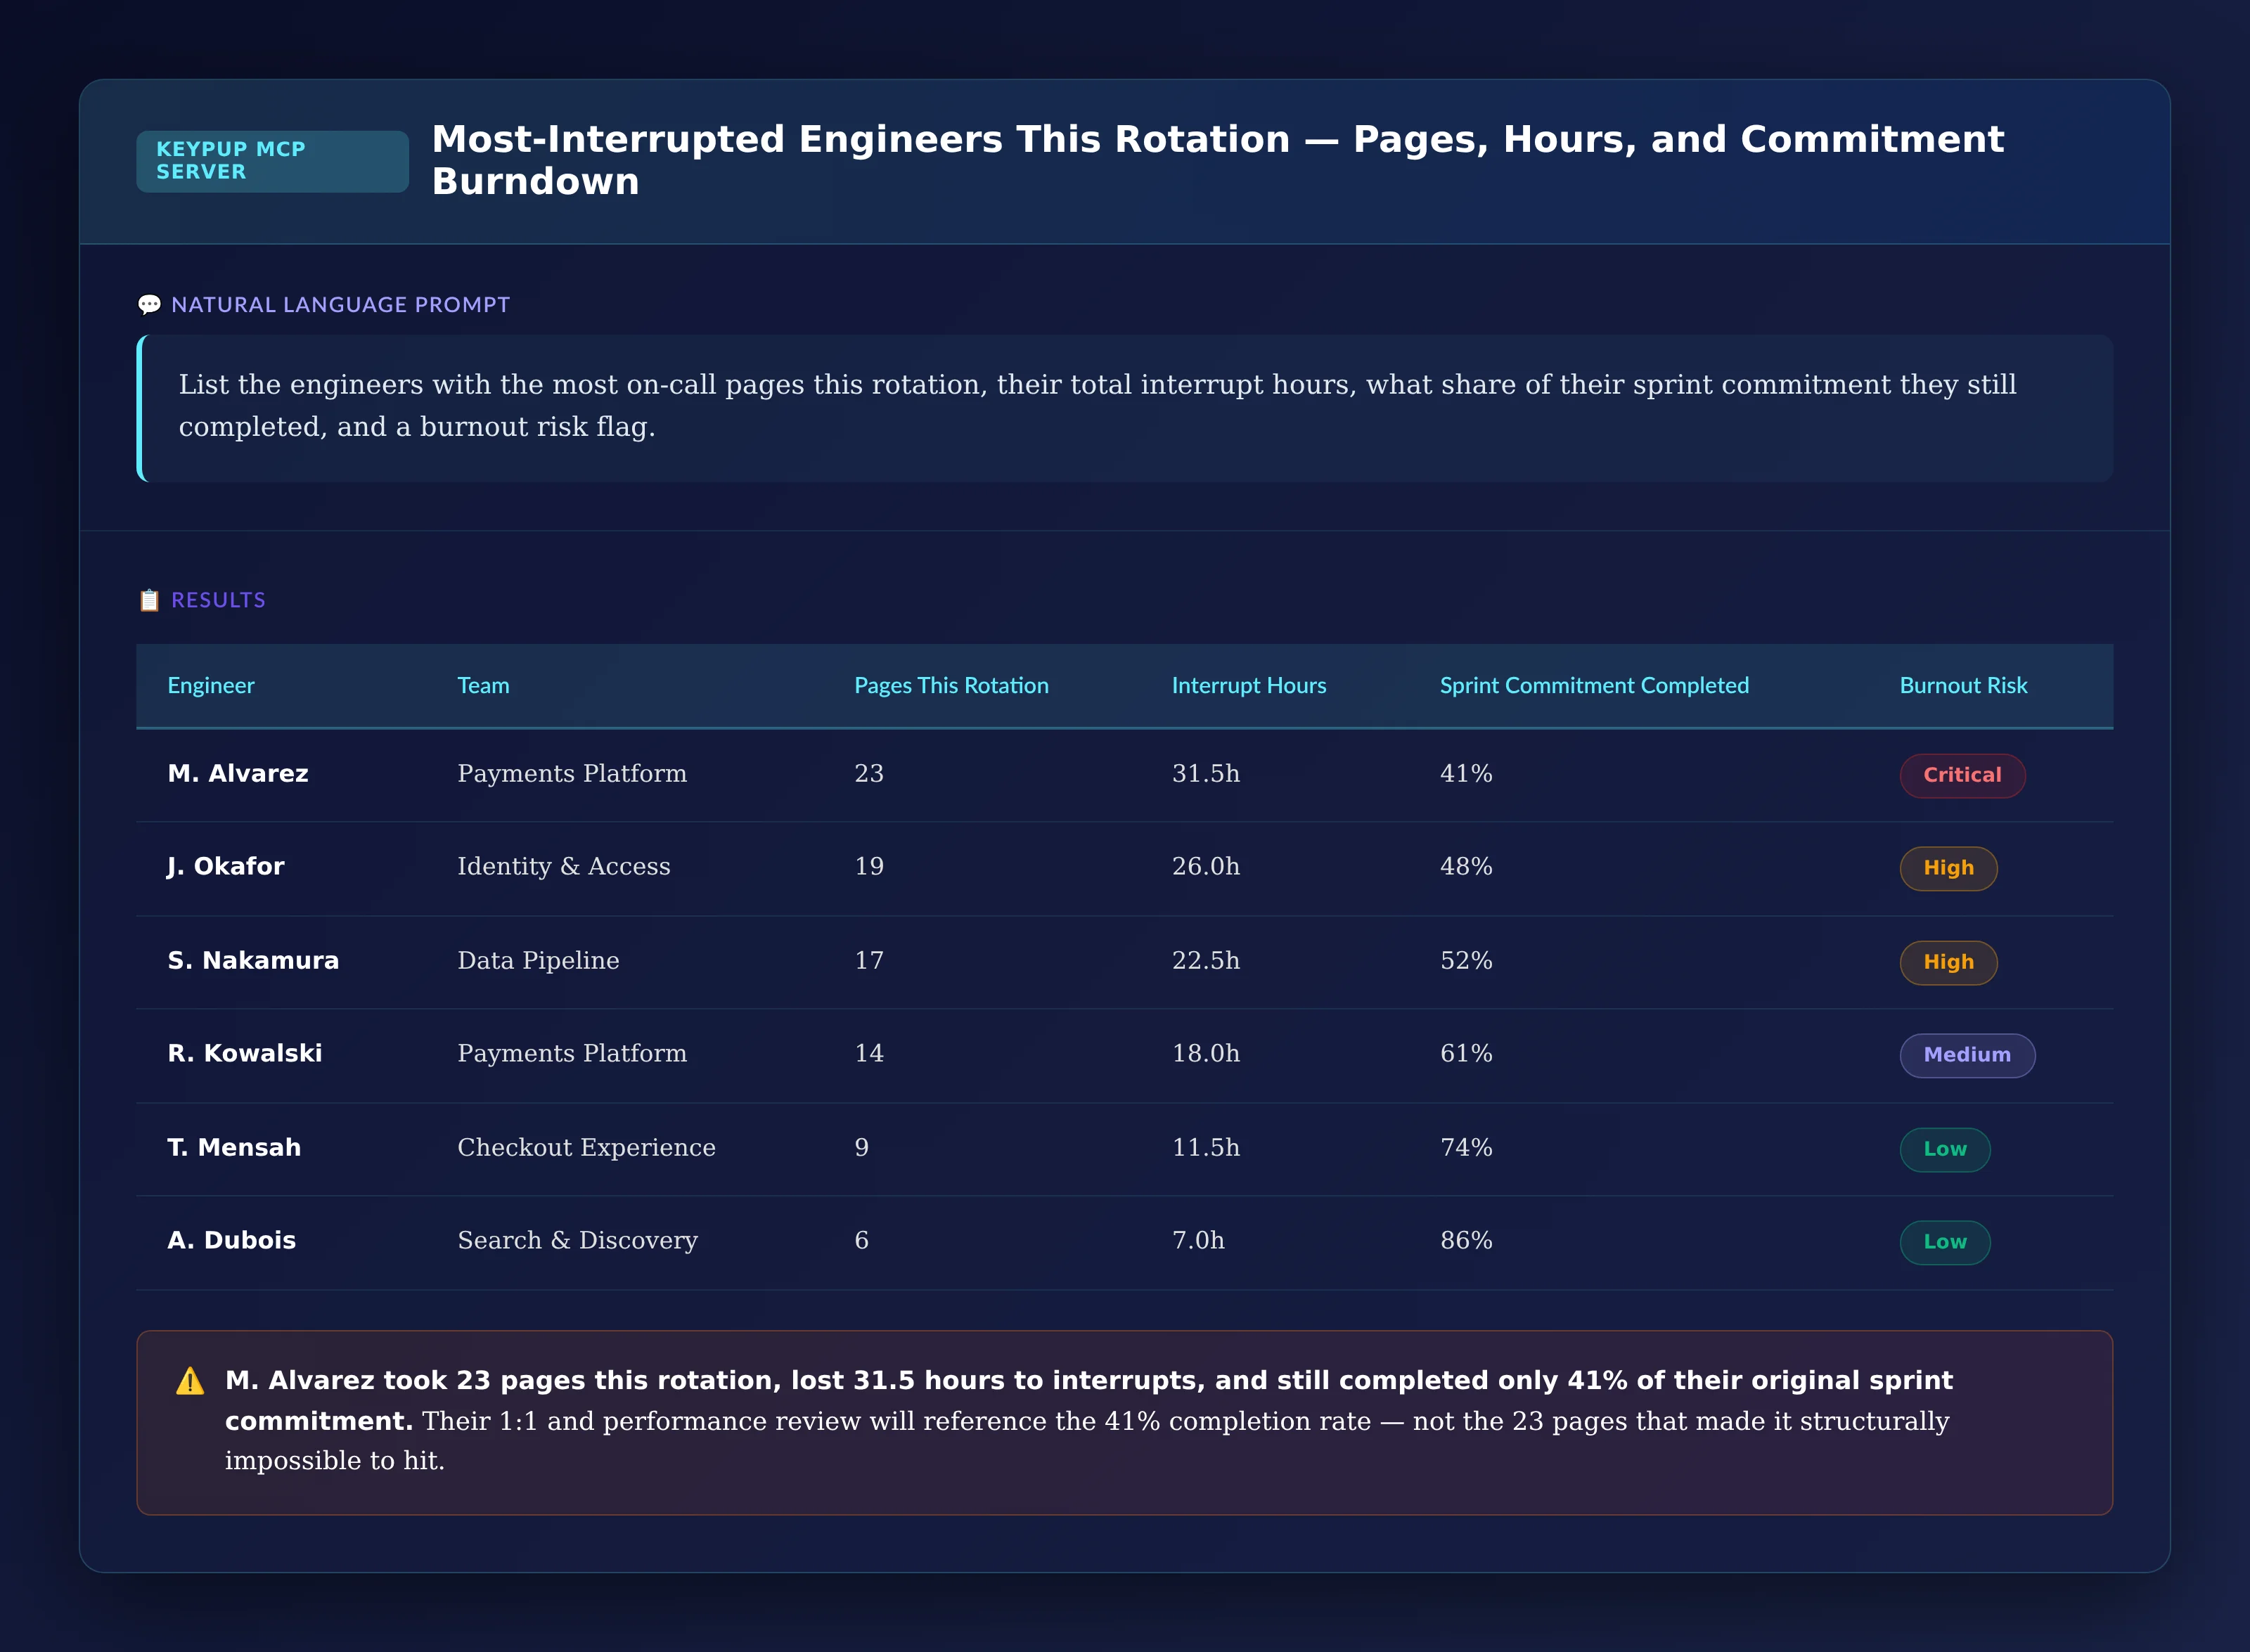Sort by the Pages This Rotation header

pyautogui.click(x=951, y=686)
